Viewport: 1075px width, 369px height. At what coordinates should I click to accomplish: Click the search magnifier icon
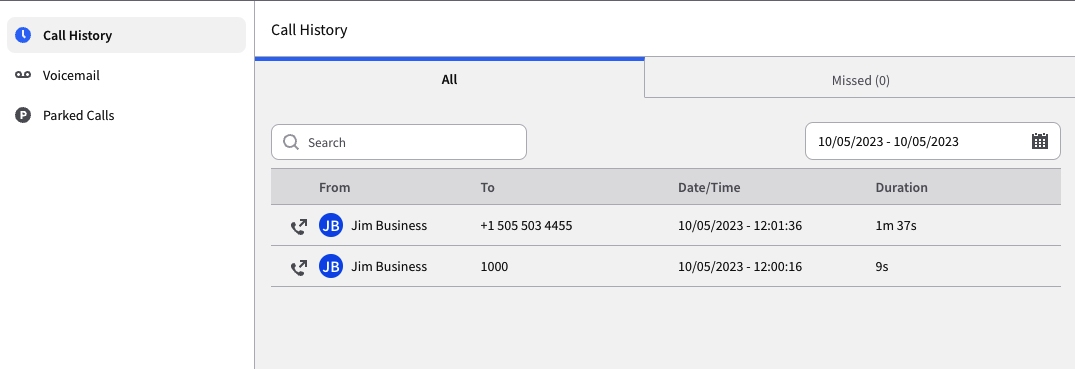tap(291, 142)
